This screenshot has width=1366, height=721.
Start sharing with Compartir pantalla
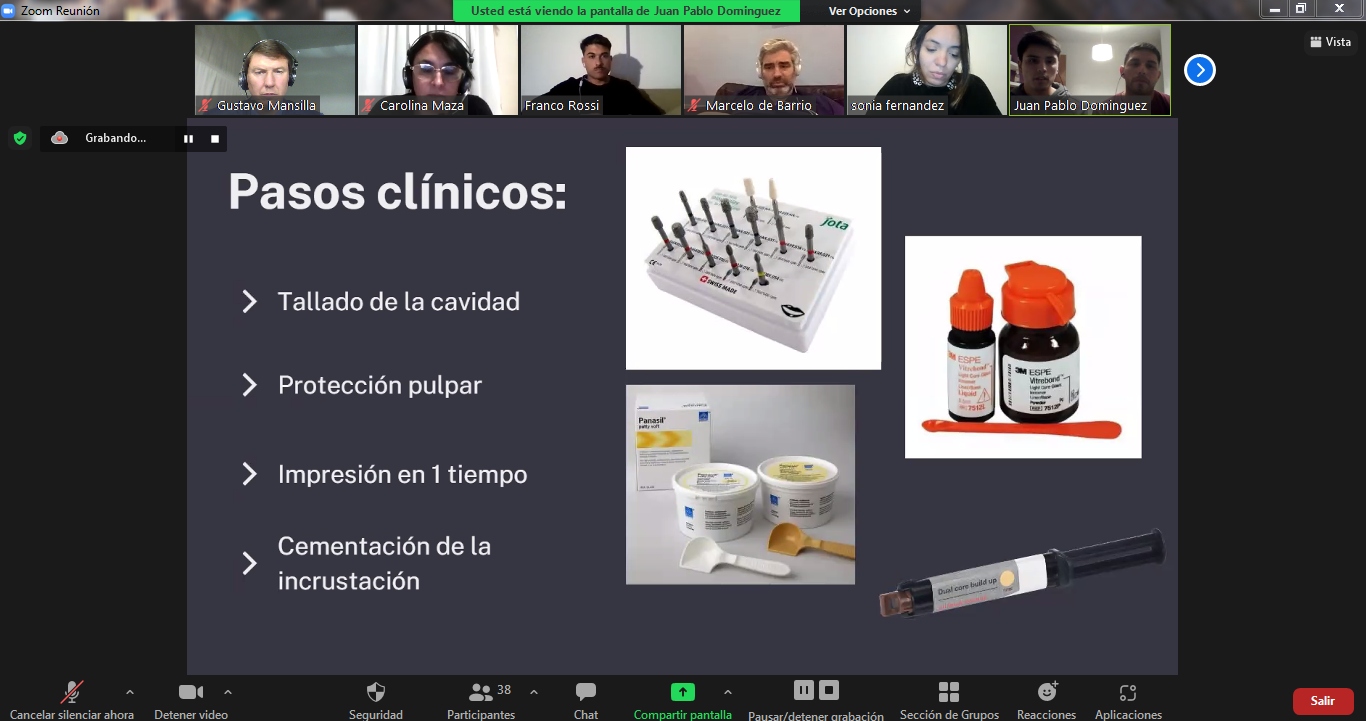click(684, 697)
